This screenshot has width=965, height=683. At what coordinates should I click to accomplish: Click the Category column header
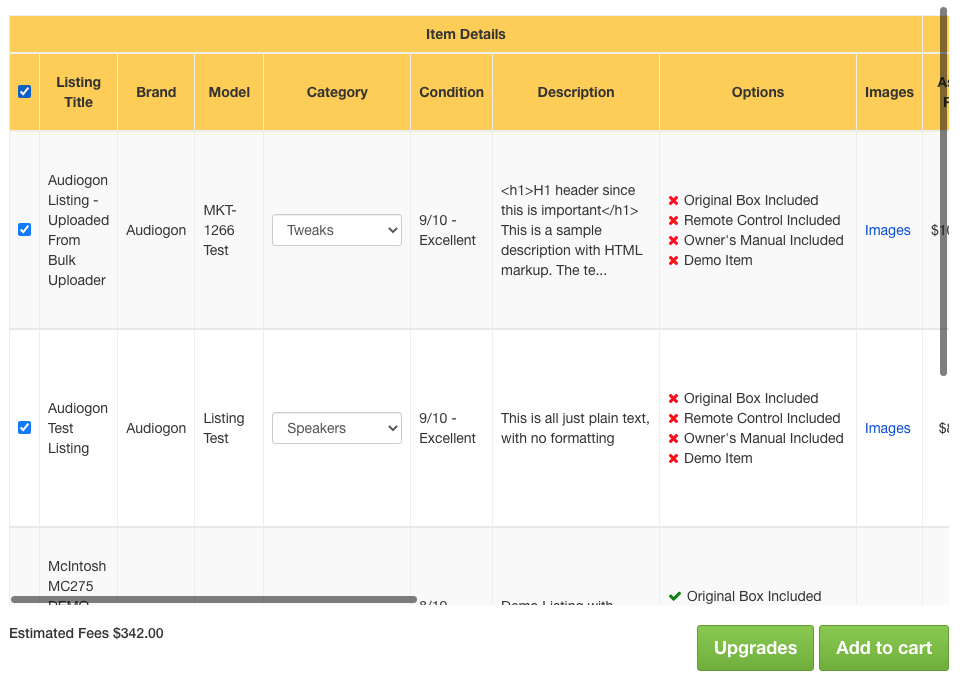coord(337,92)
